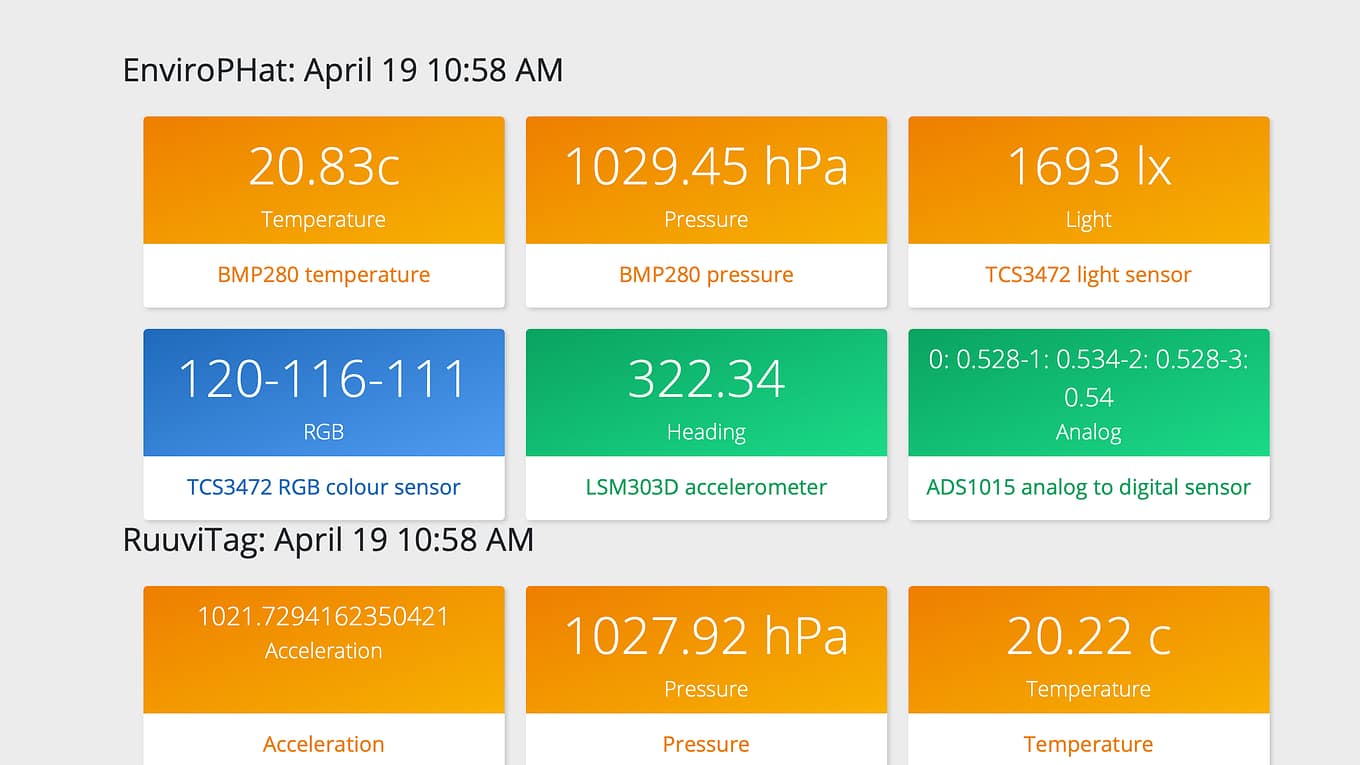Click the 20.83c temperature reading
The image size is (1360, 765).
(x=324, y=166)
